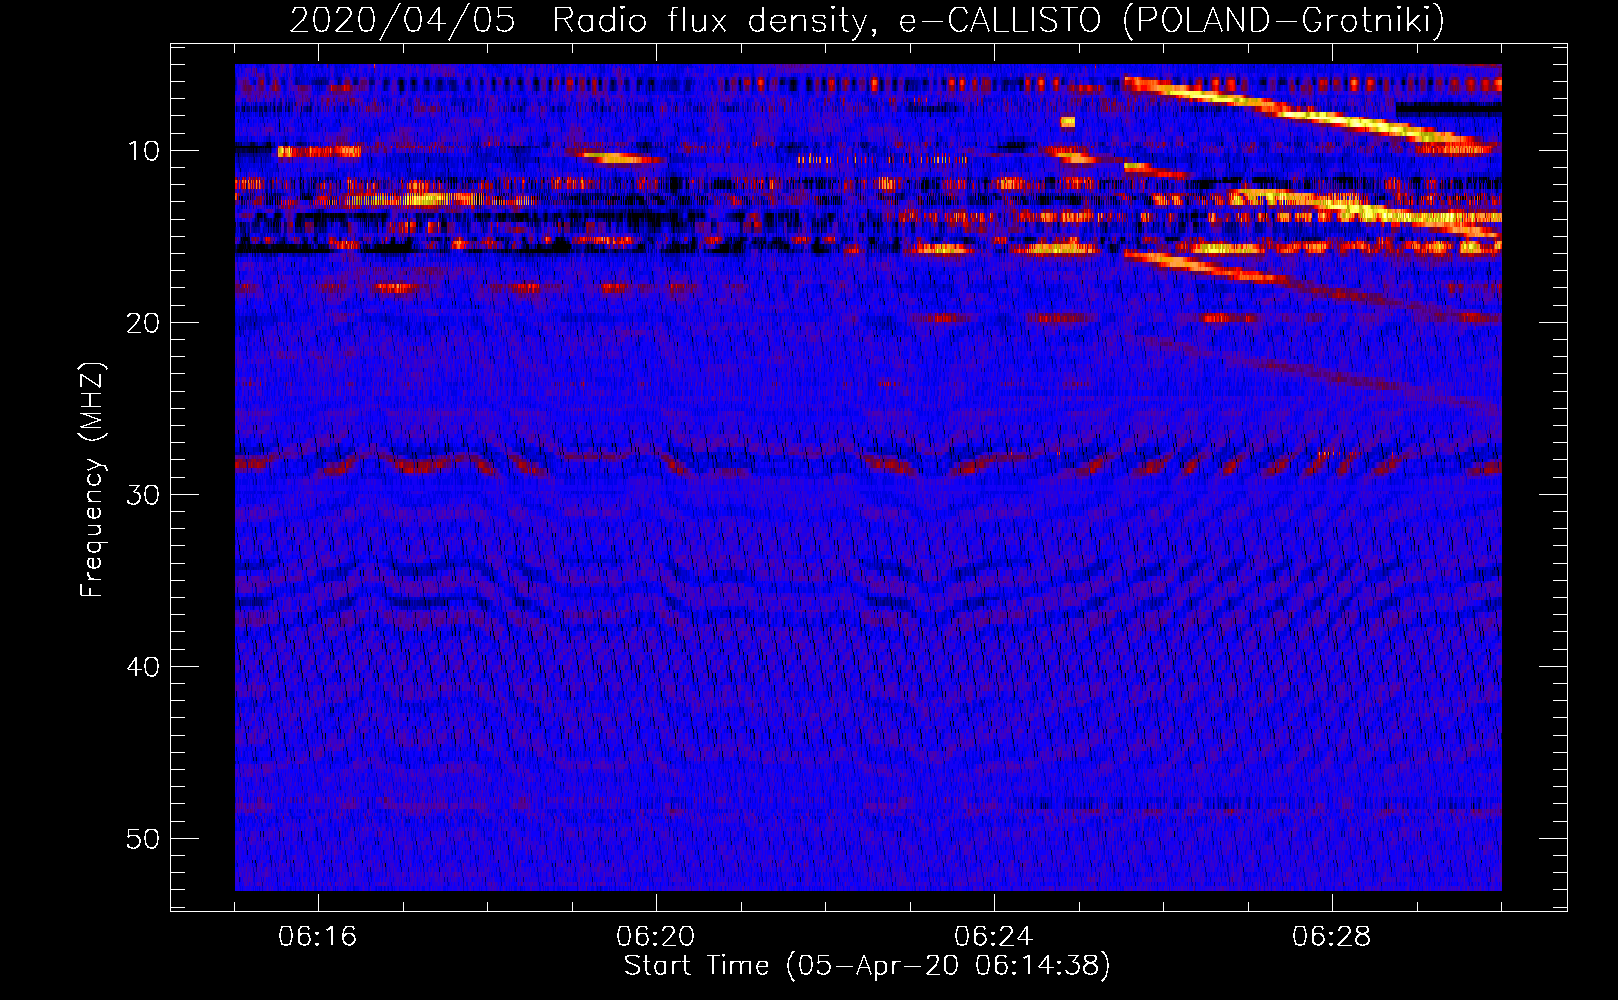This screenshot has width=1618, height=1000.
Task: Click the 06:20 time tick label
Action: tap(656, 937)
